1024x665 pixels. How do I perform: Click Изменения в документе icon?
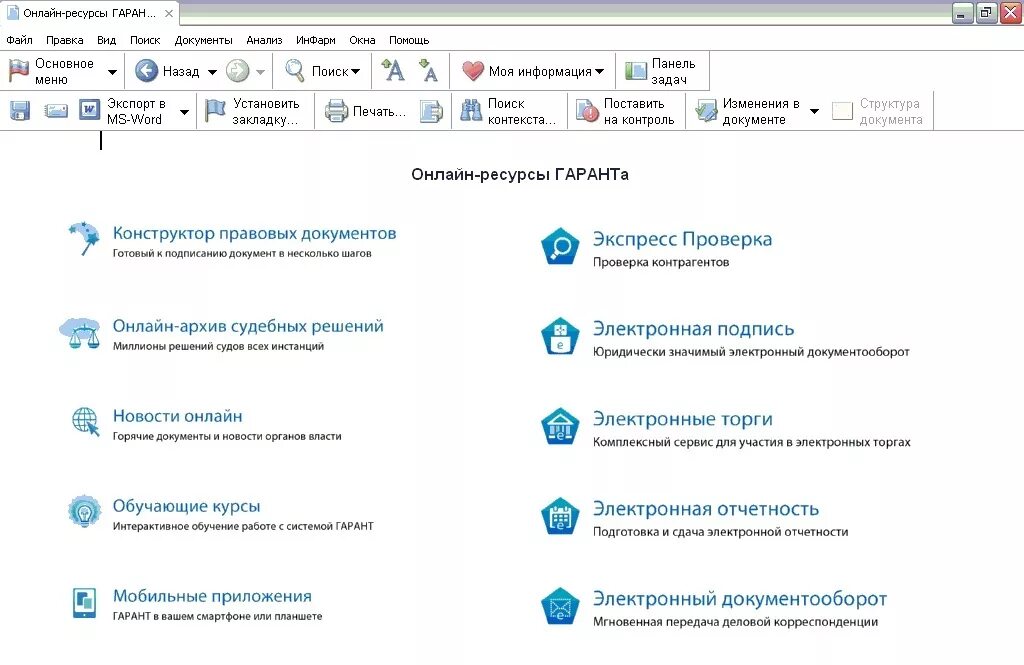point(705,111)
